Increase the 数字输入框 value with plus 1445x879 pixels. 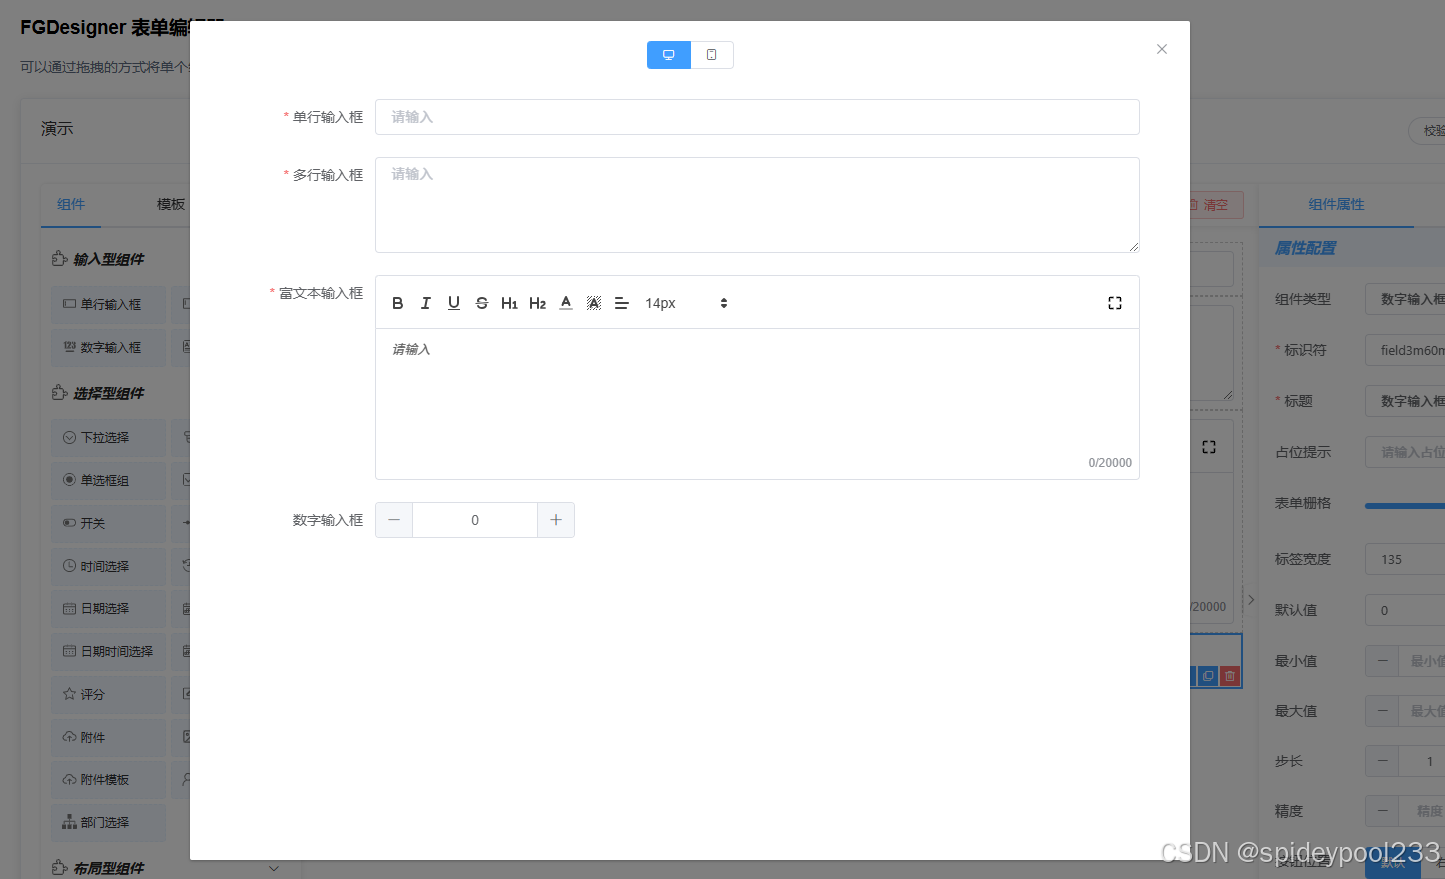[x=556, y=520]
